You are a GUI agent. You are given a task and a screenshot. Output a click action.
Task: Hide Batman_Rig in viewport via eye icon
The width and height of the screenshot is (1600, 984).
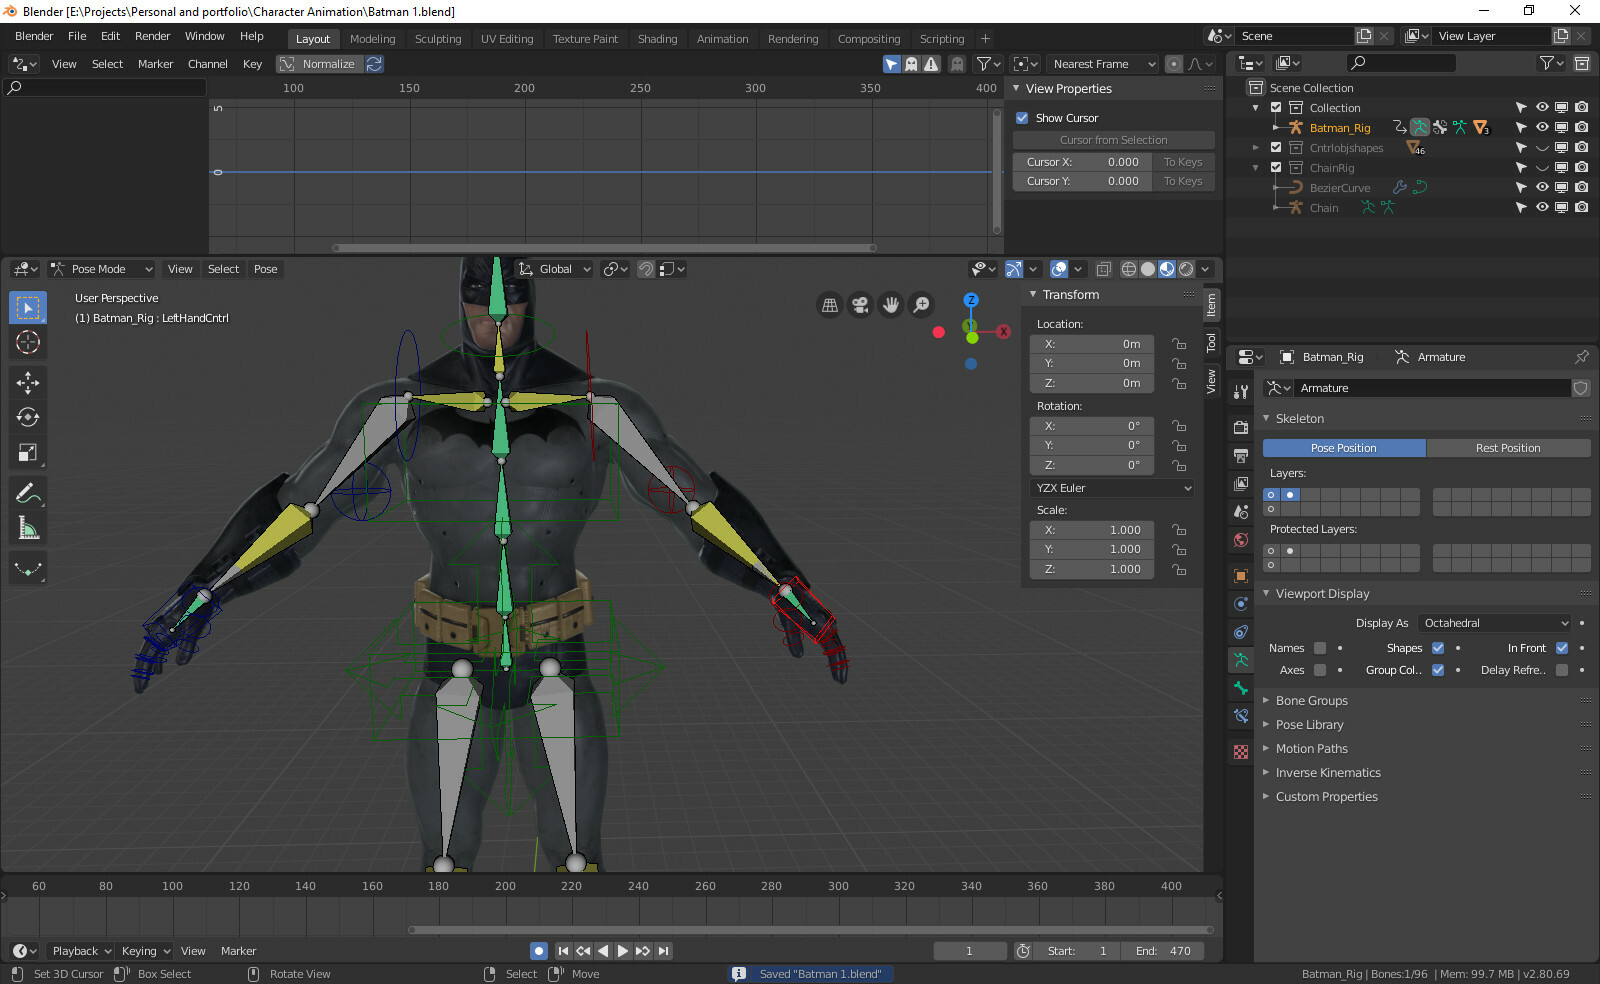1542,128
